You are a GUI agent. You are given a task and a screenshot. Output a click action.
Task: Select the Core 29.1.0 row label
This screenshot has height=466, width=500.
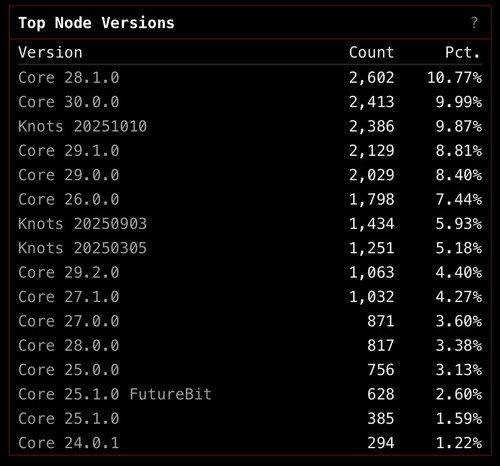tap(69, 151)
